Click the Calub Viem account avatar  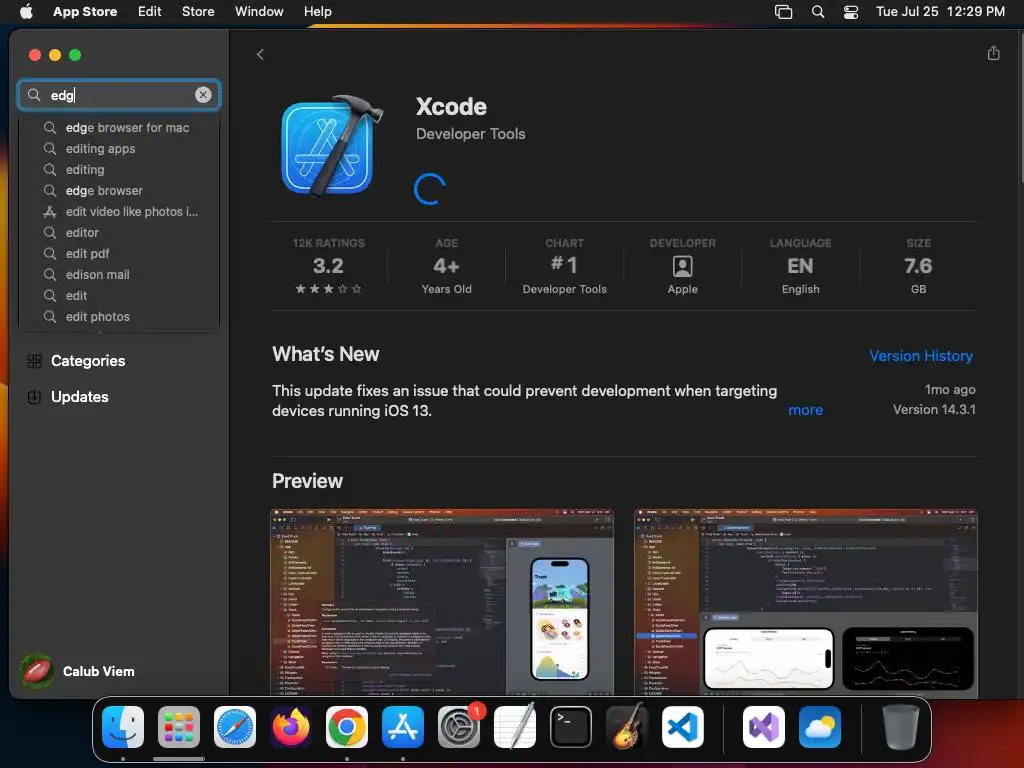point(37,671)
